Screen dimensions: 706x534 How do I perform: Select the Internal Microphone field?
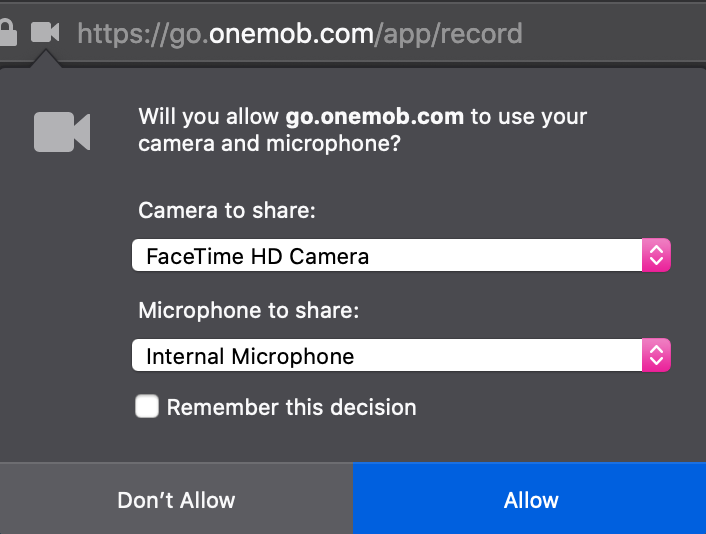(401, 355)
